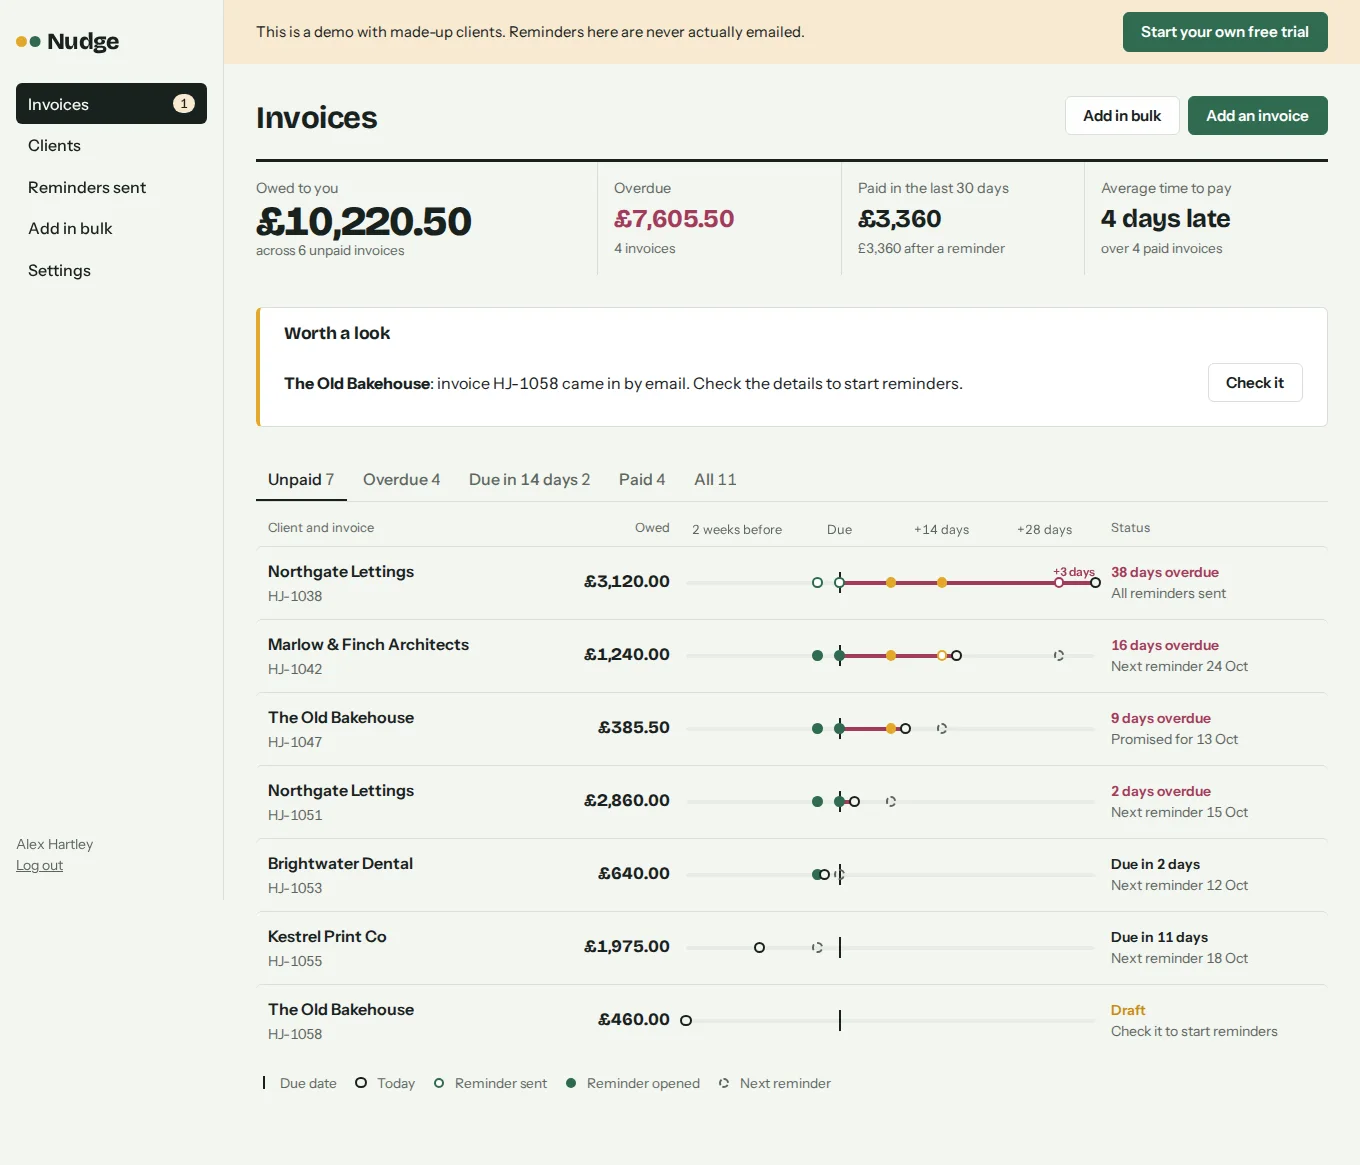Click today marker on Kestrel Print Co timeline
The height and width of the screenshot is (1165, 1360).
point(759,948)
